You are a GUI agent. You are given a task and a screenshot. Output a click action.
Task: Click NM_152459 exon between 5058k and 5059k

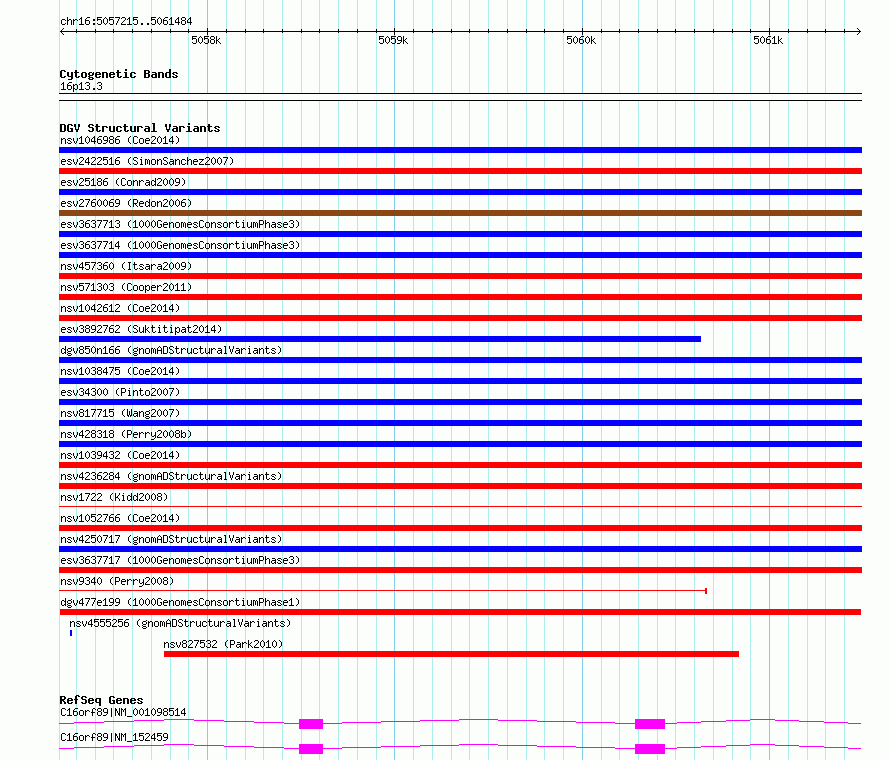pos(311,749)
